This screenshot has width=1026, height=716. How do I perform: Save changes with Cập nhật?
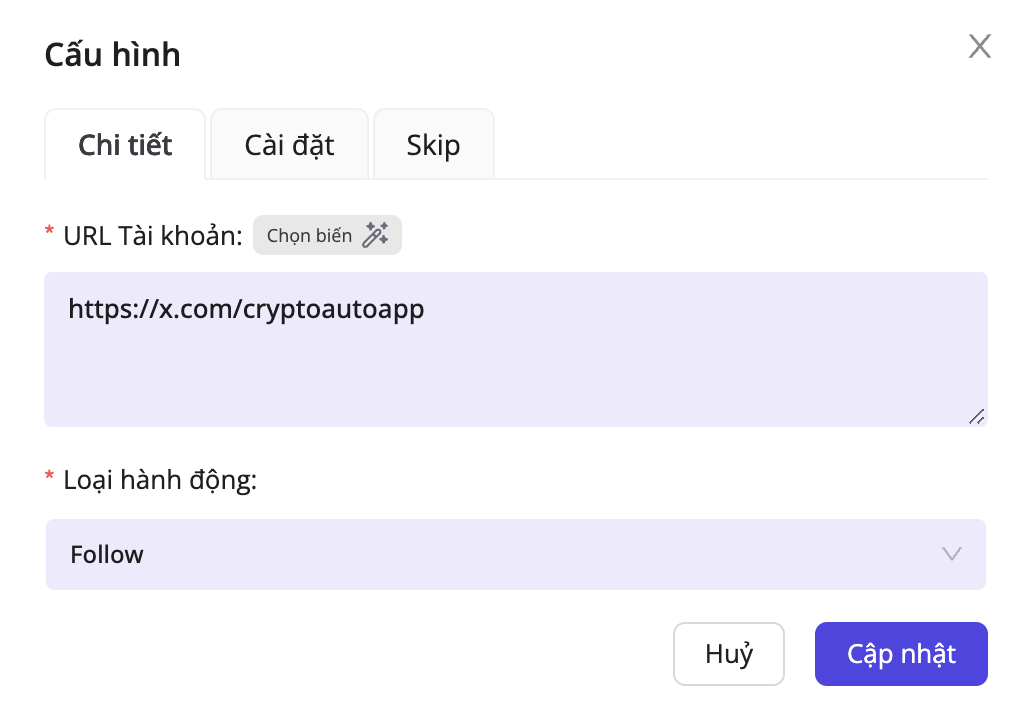901,654
